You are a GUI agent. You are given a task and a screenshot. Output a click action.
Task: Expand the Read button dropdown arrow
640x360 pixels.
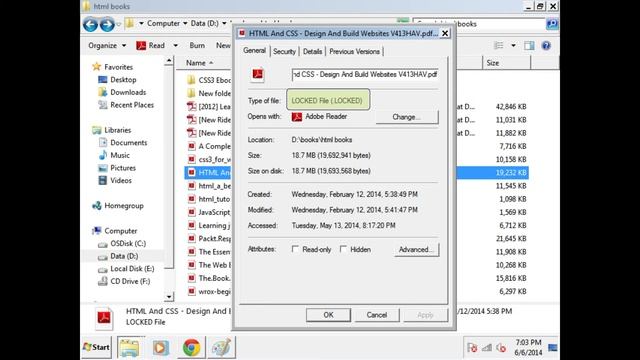pyautogui.click(x=176, y=45)
